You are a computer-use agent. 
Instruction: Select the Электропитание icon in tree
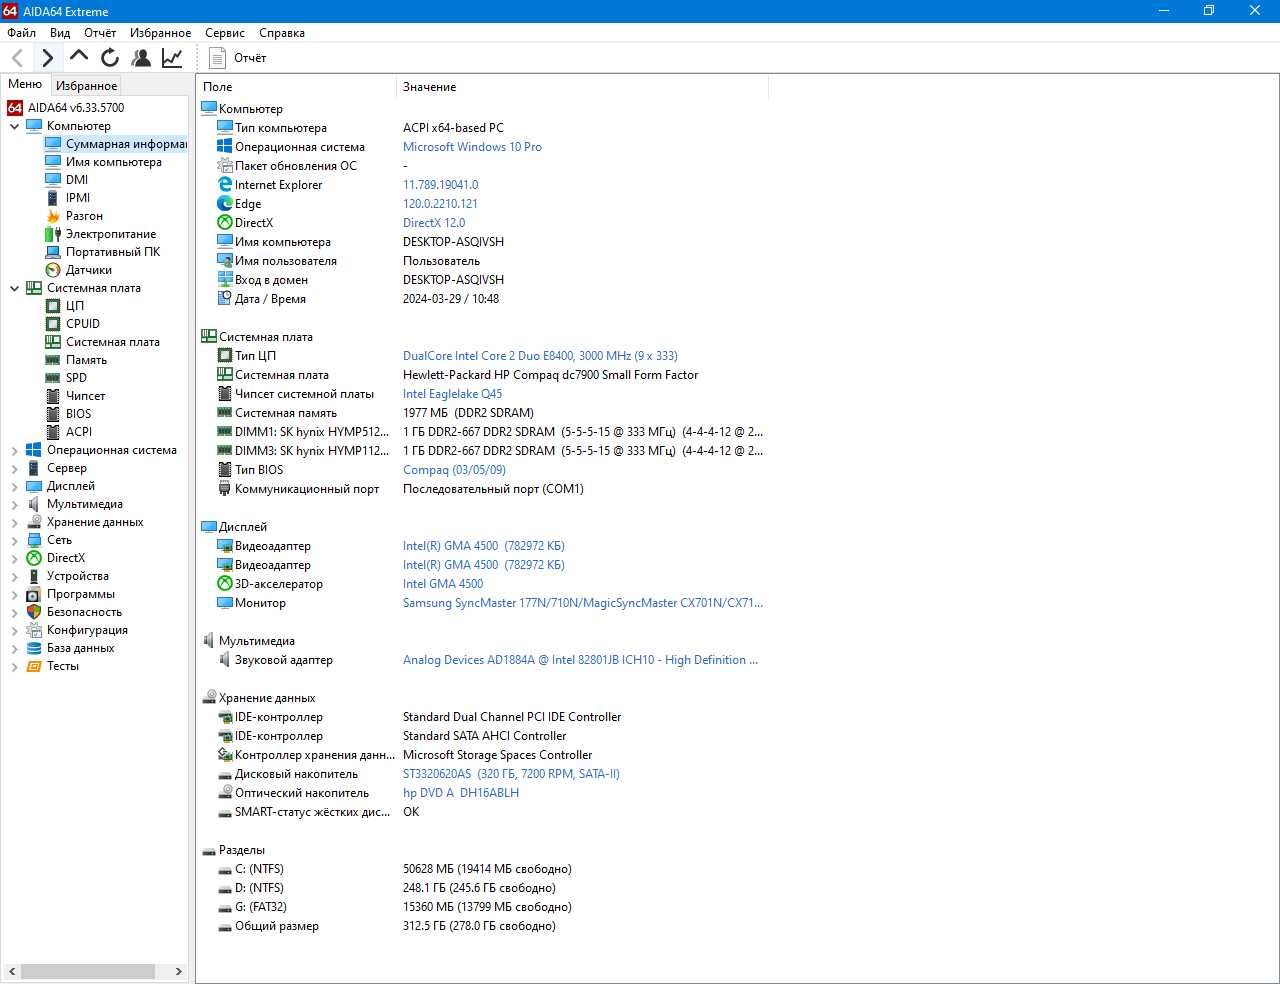tap(53, 234)
